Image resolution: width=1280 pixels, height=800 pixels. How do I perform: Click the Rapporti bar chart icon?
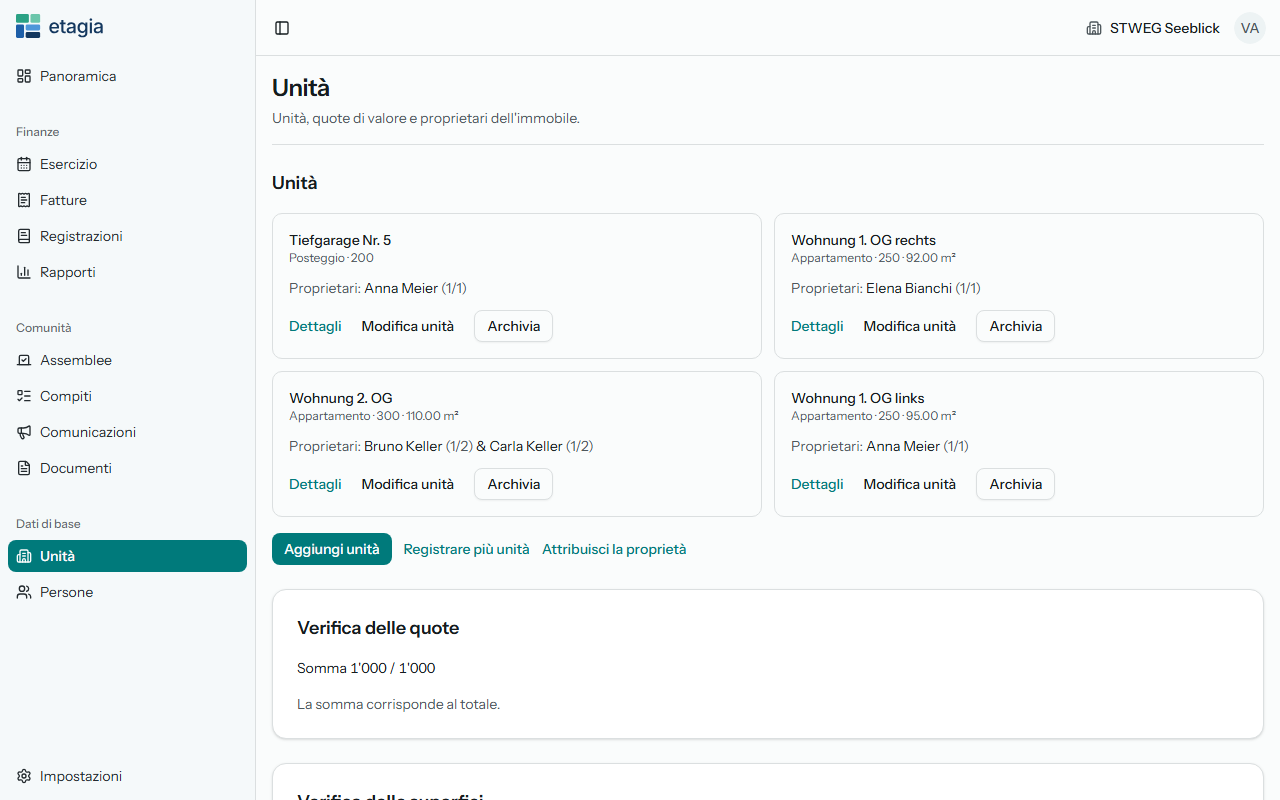point(24,272)
